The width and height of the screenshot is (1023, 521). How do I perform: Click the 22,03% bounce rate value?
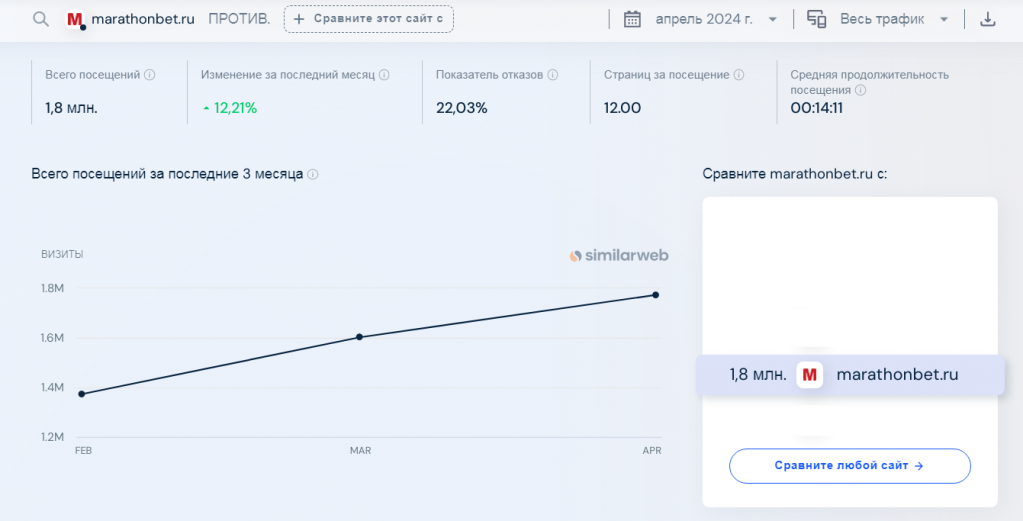(461, 108)
